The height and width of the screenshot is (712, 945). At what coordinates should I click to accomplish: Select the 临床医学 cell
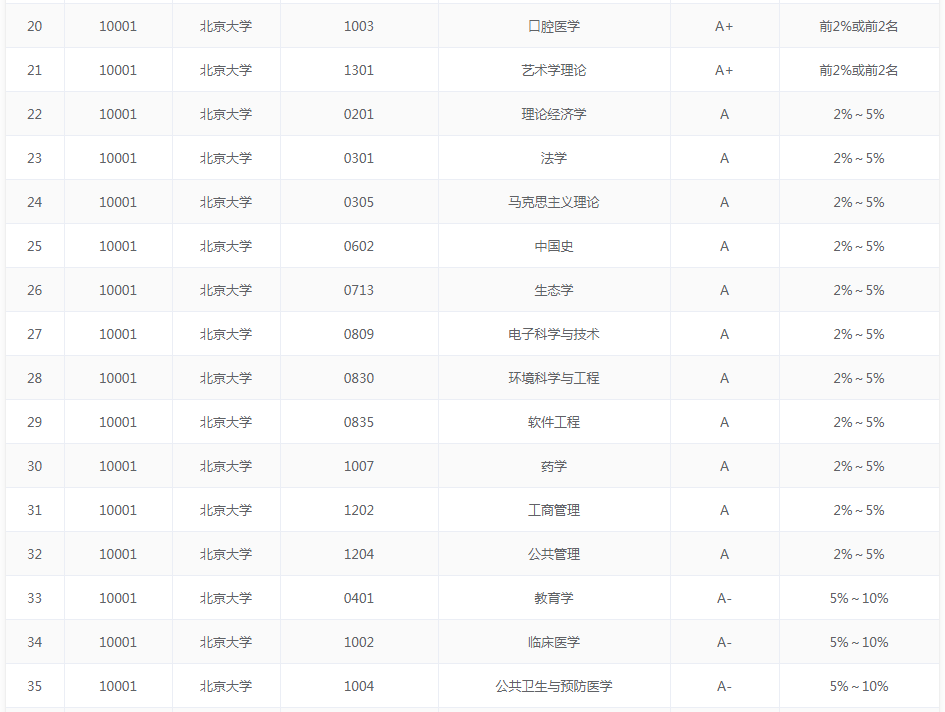pos(554,643)
